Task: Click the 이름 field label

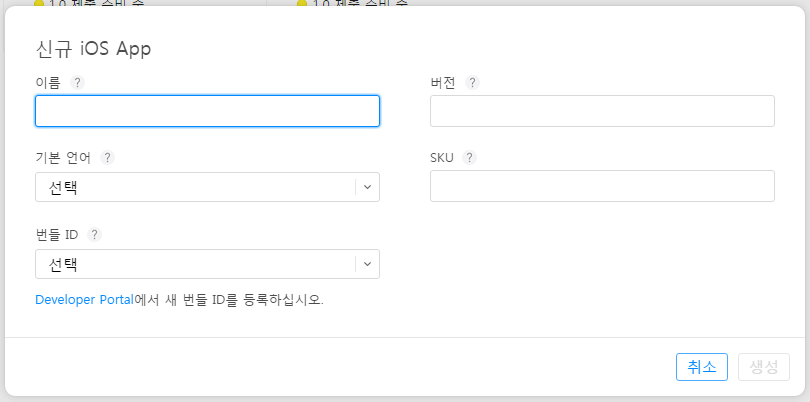Action: [x=48, y=83]
